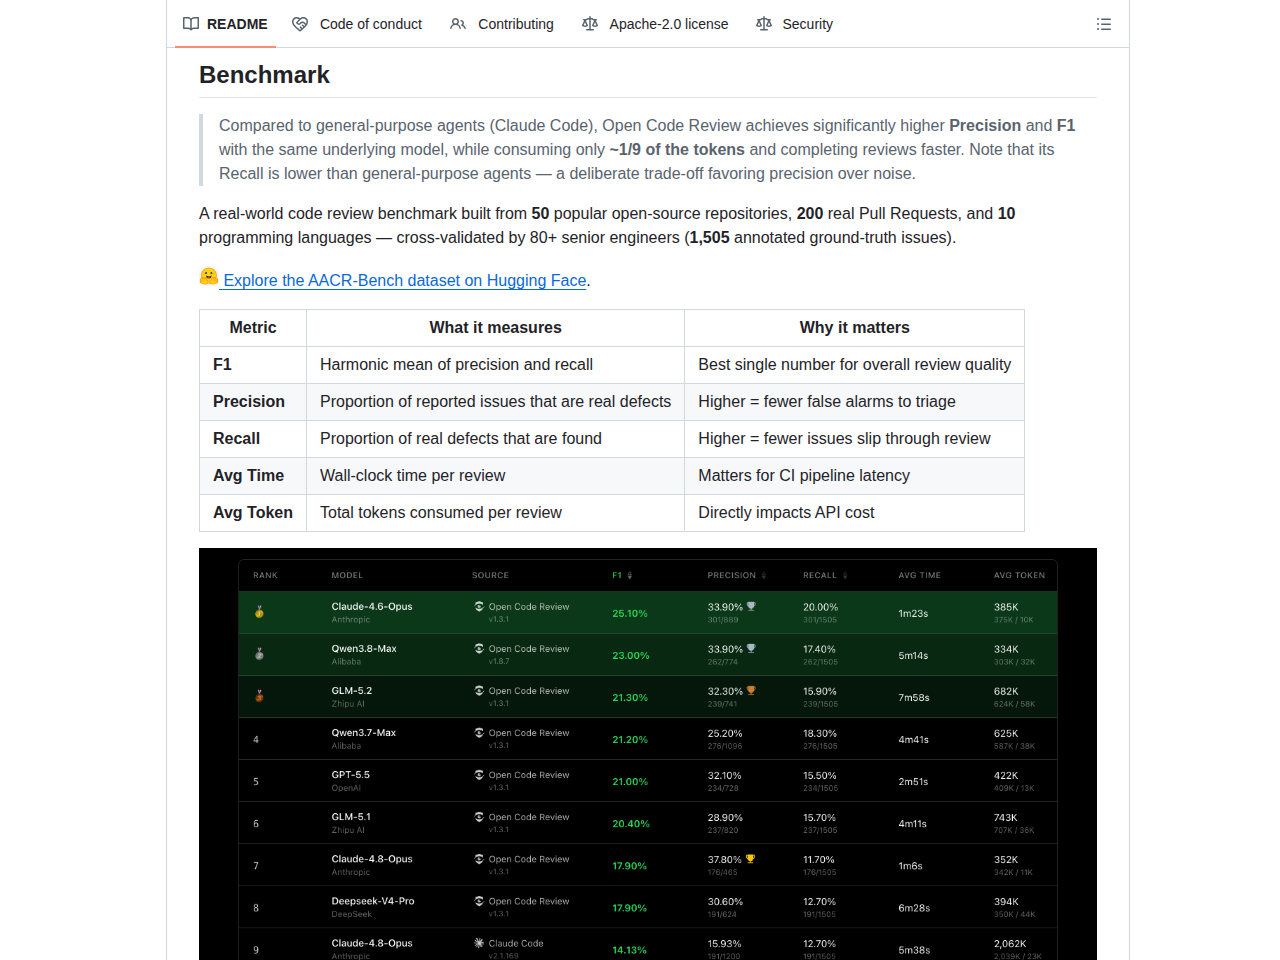
Task: Open the README tab
Action: [x=226, y=24]
